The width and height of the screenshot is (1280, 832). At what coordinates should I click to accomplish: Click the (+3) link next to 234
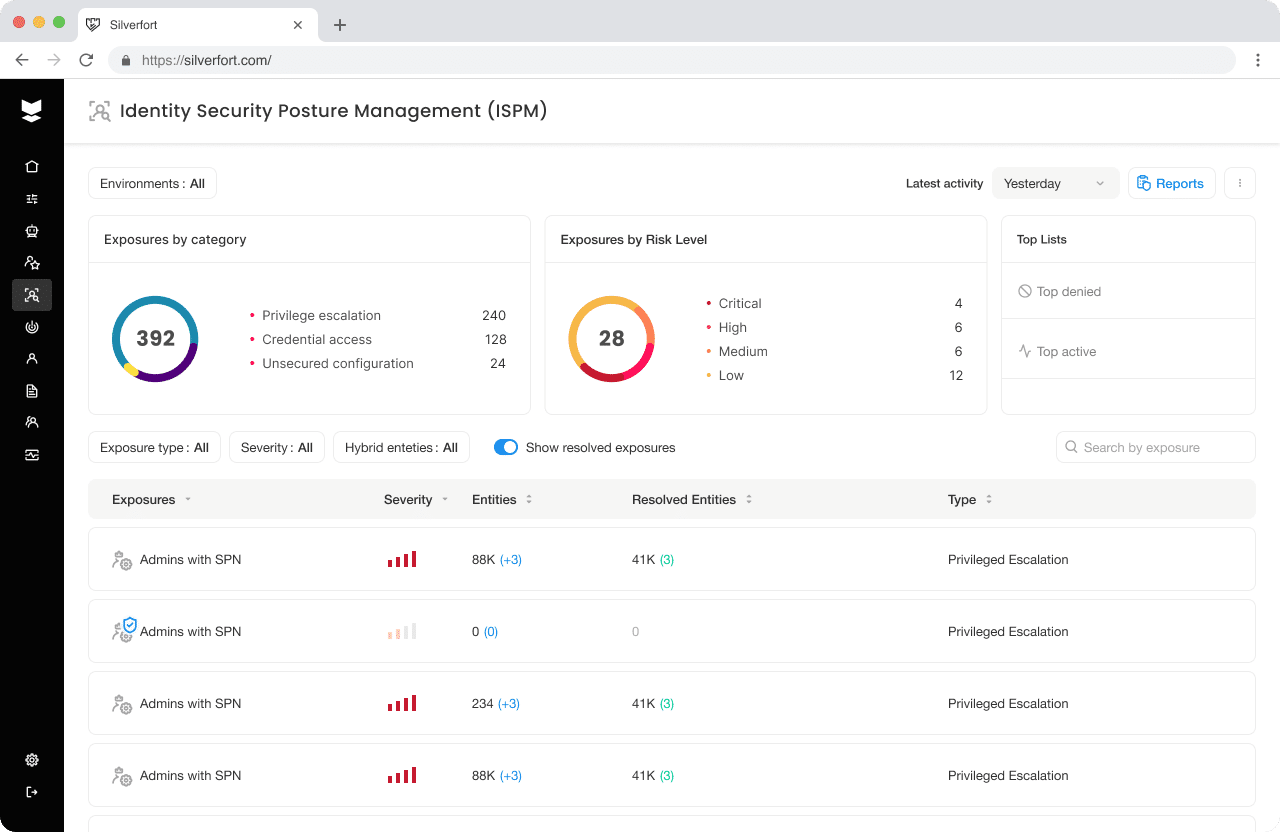pyautogui.click(x=509, y=703)
